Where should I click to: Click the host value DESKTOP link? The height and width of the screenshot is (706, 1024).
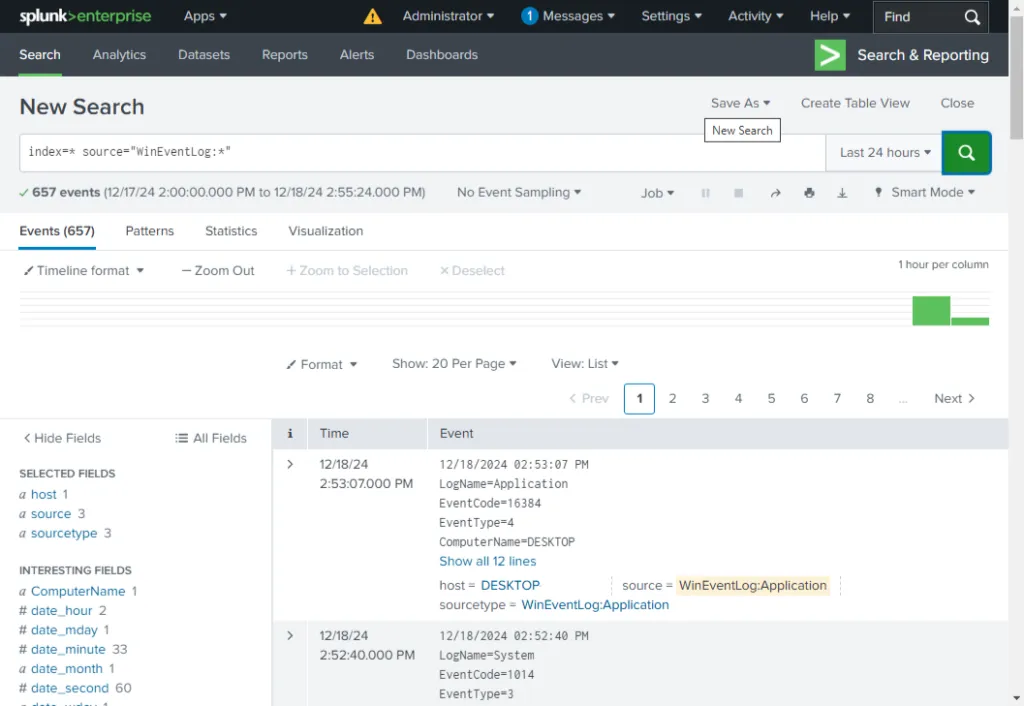click(x=510, y=586)
